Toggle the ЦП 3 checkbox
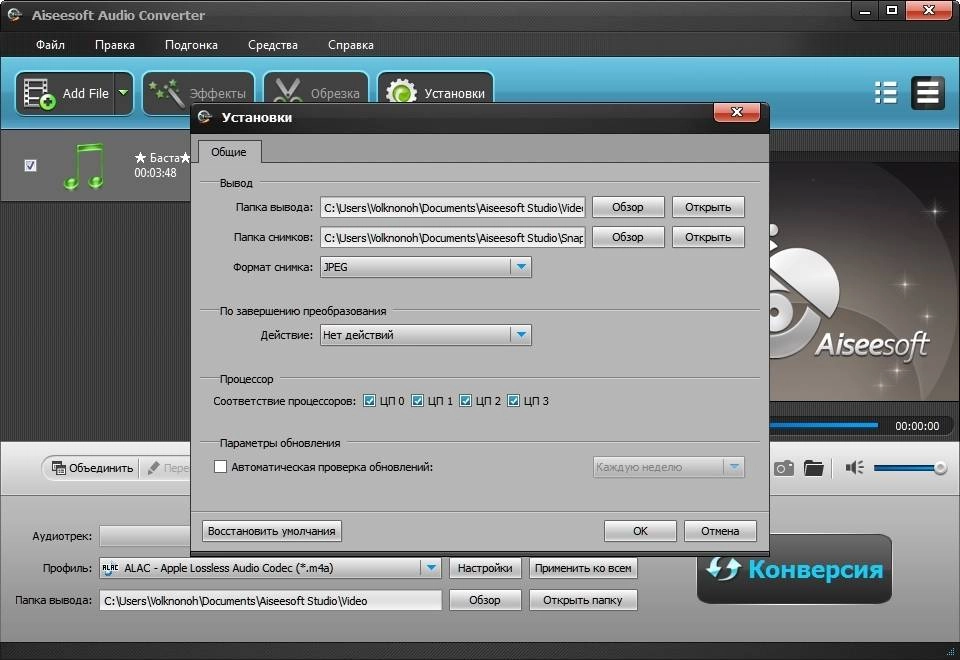 [x=514, y=401]
